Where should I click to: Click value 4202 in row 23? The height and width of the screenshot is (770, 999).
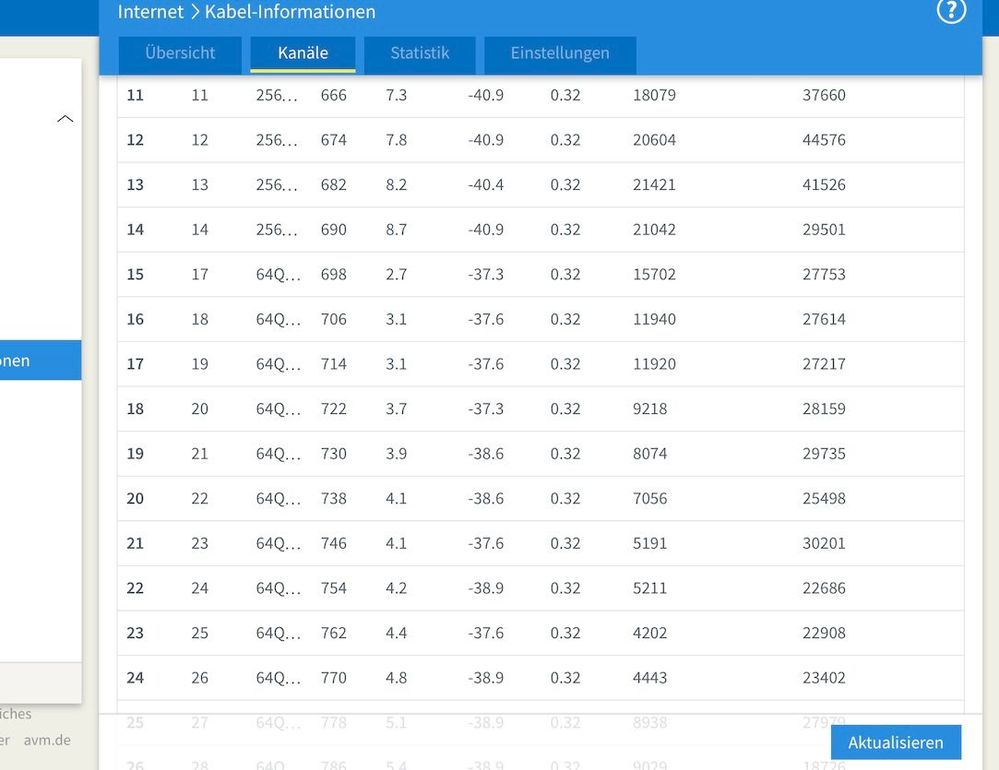(650, 633)
